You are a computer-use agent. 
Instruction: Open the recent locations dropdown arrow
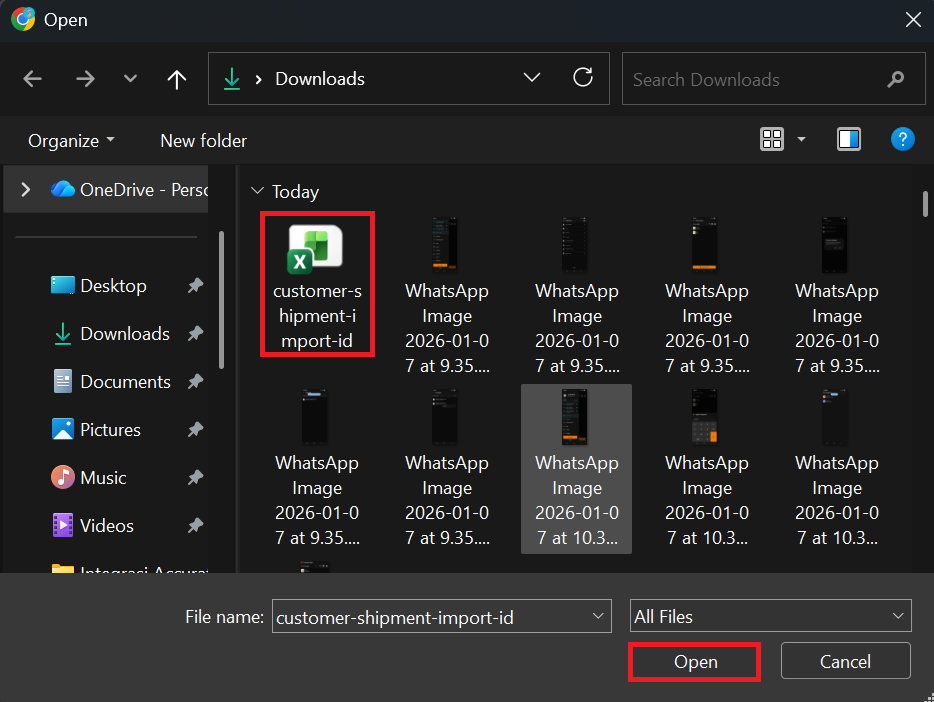(x=130, y=79)
